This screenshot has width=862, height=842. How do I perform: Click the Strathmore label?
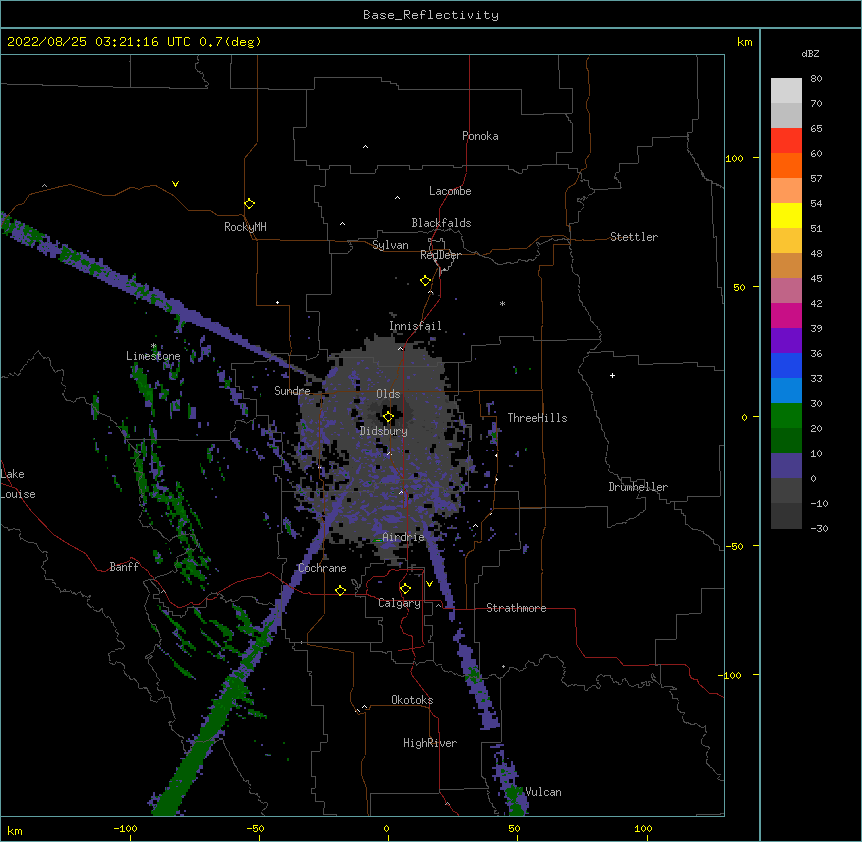(516, 608)
